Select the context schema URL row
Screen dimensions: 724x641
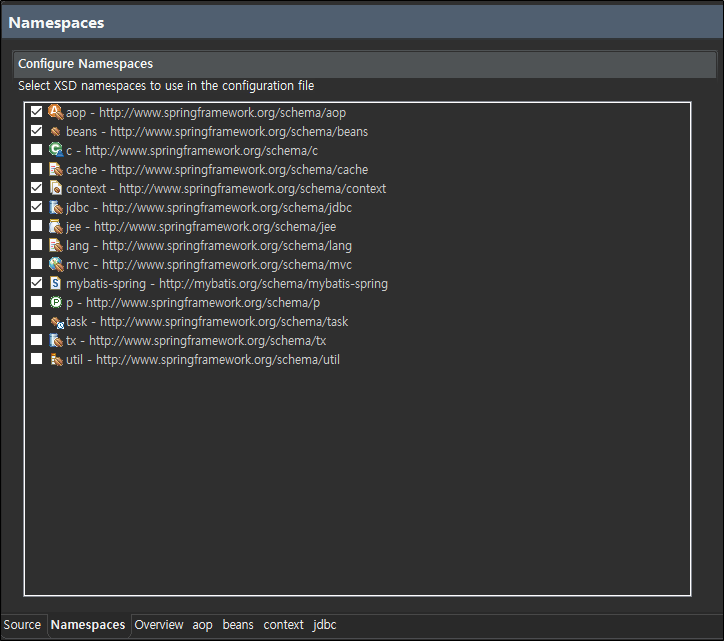coord(226,188)
